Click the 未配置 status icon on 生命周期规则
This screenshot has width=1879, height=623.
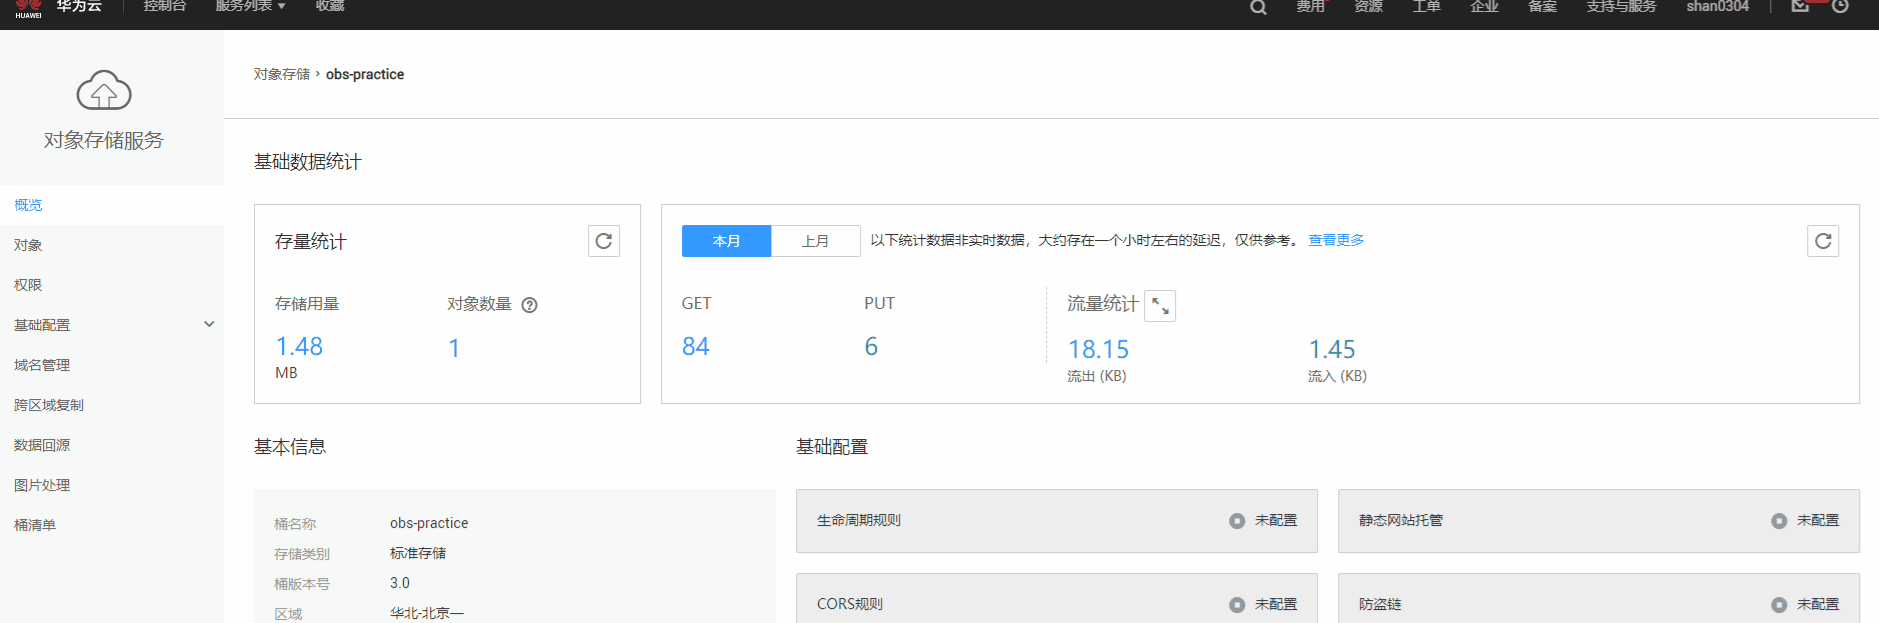tap(1237, 521)
